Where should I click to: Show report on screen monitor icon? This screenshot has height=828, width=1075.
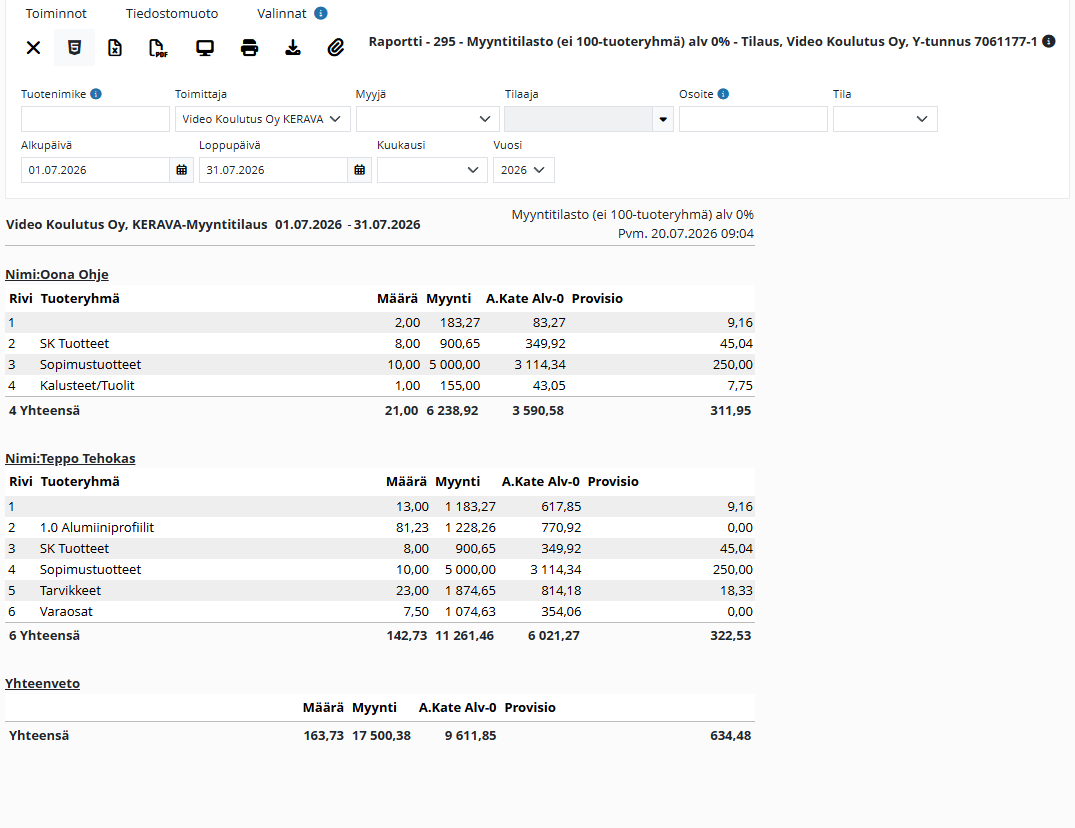point(205,48)
